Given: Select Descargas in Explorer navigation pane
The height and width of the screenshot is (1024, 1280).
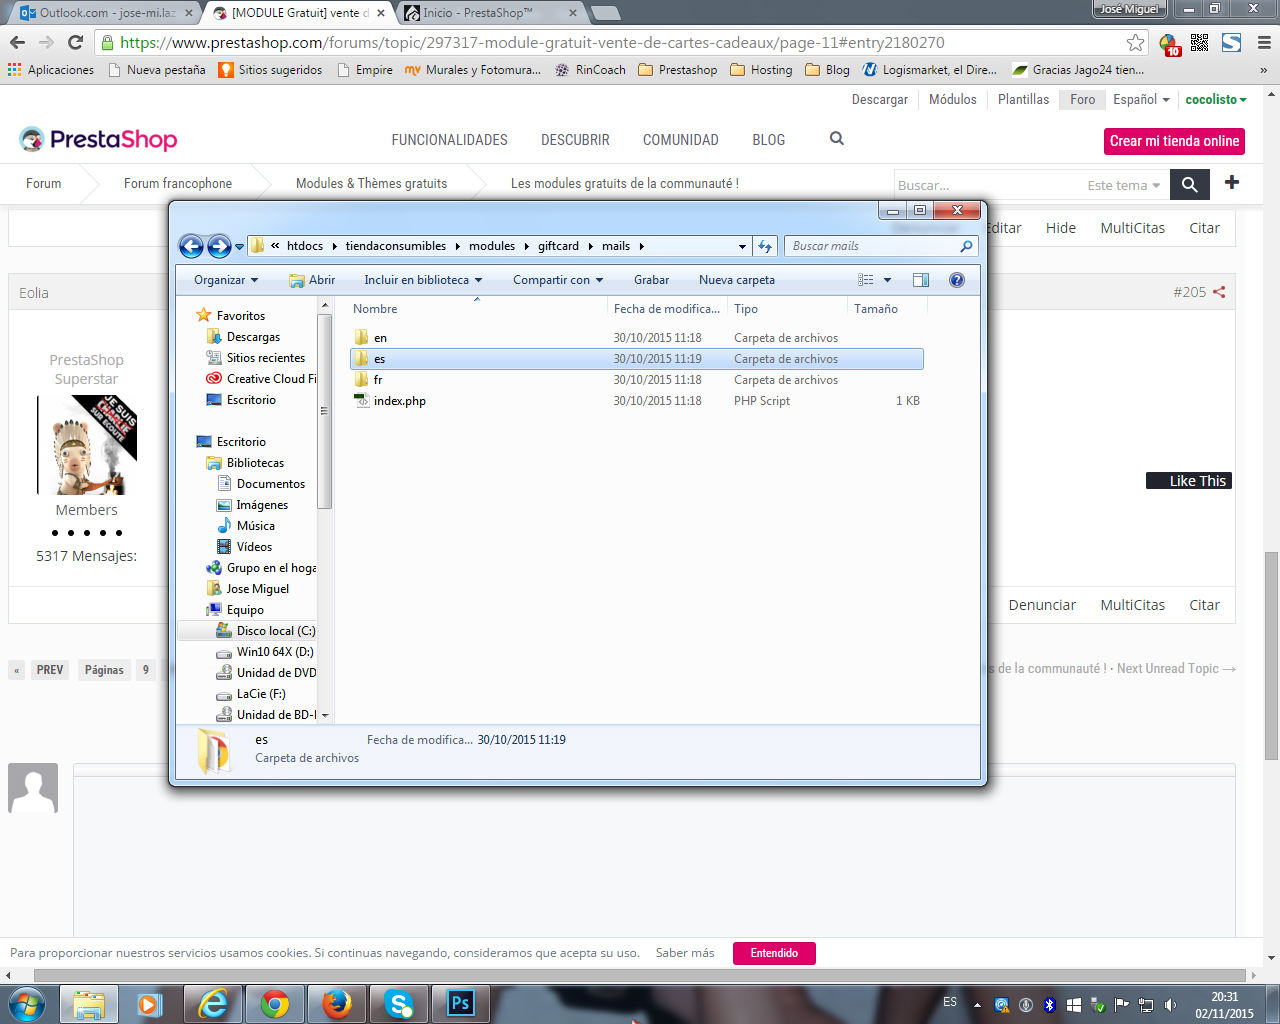Looking at the screenshot, I should 253,337.
